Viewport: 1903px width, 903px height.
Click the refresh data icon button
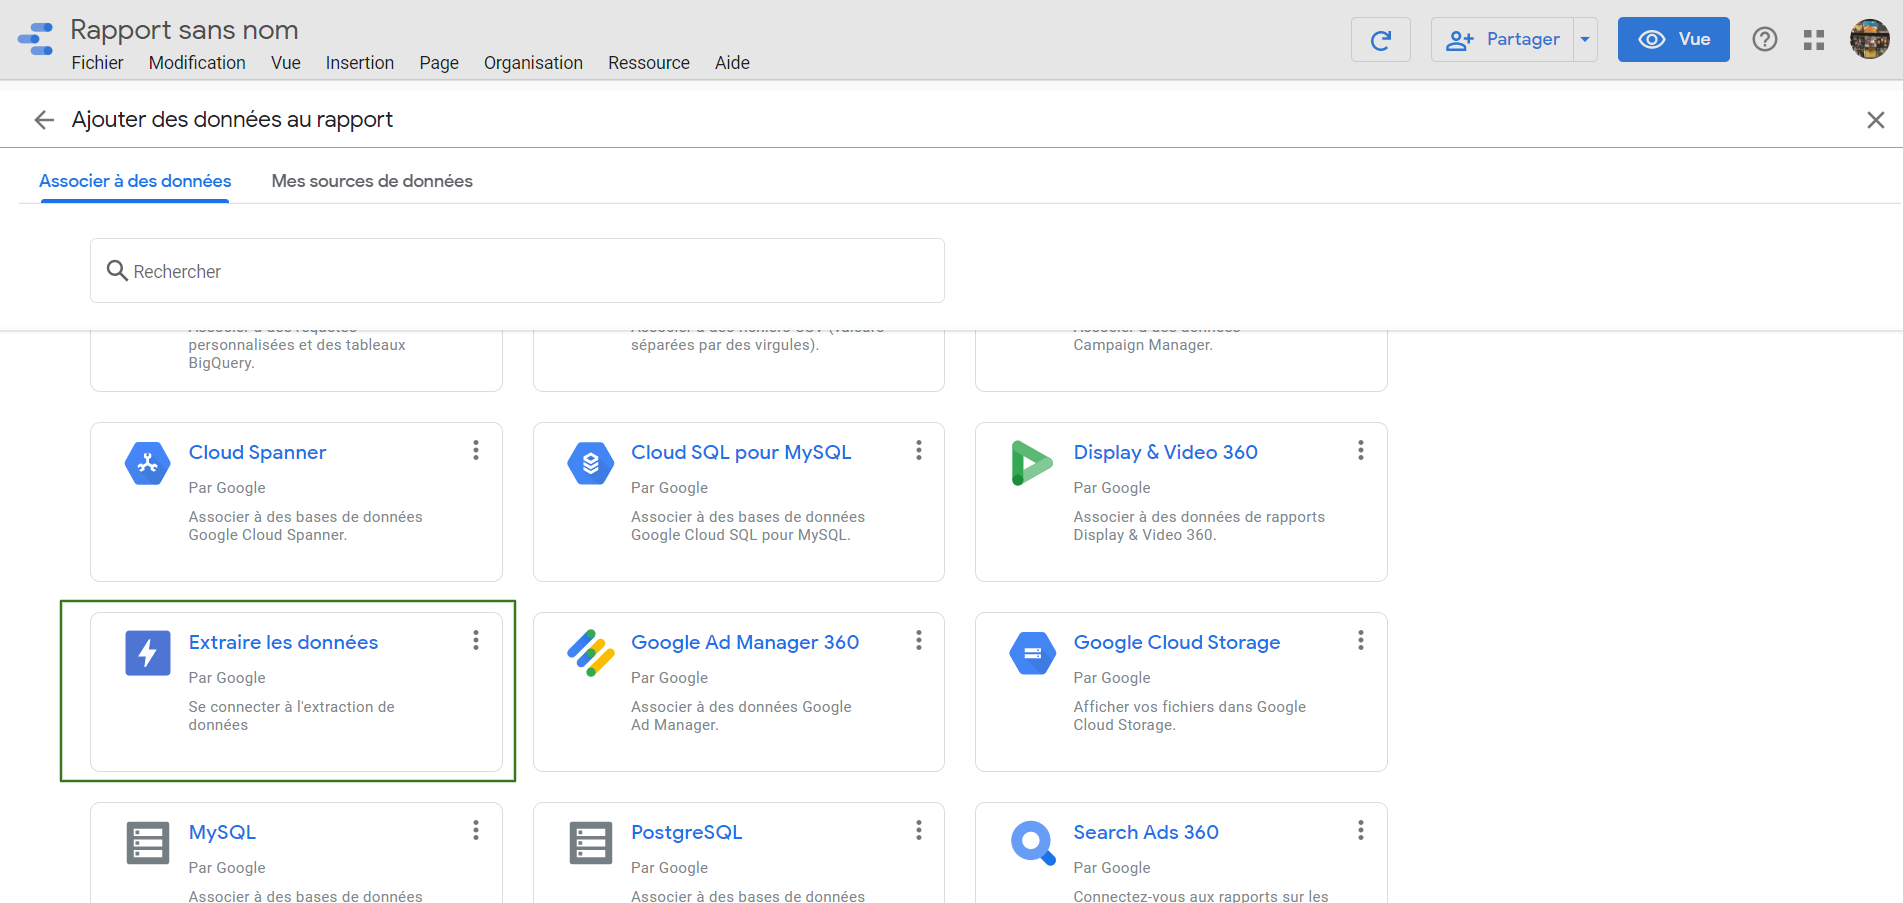click(1380, 40)
